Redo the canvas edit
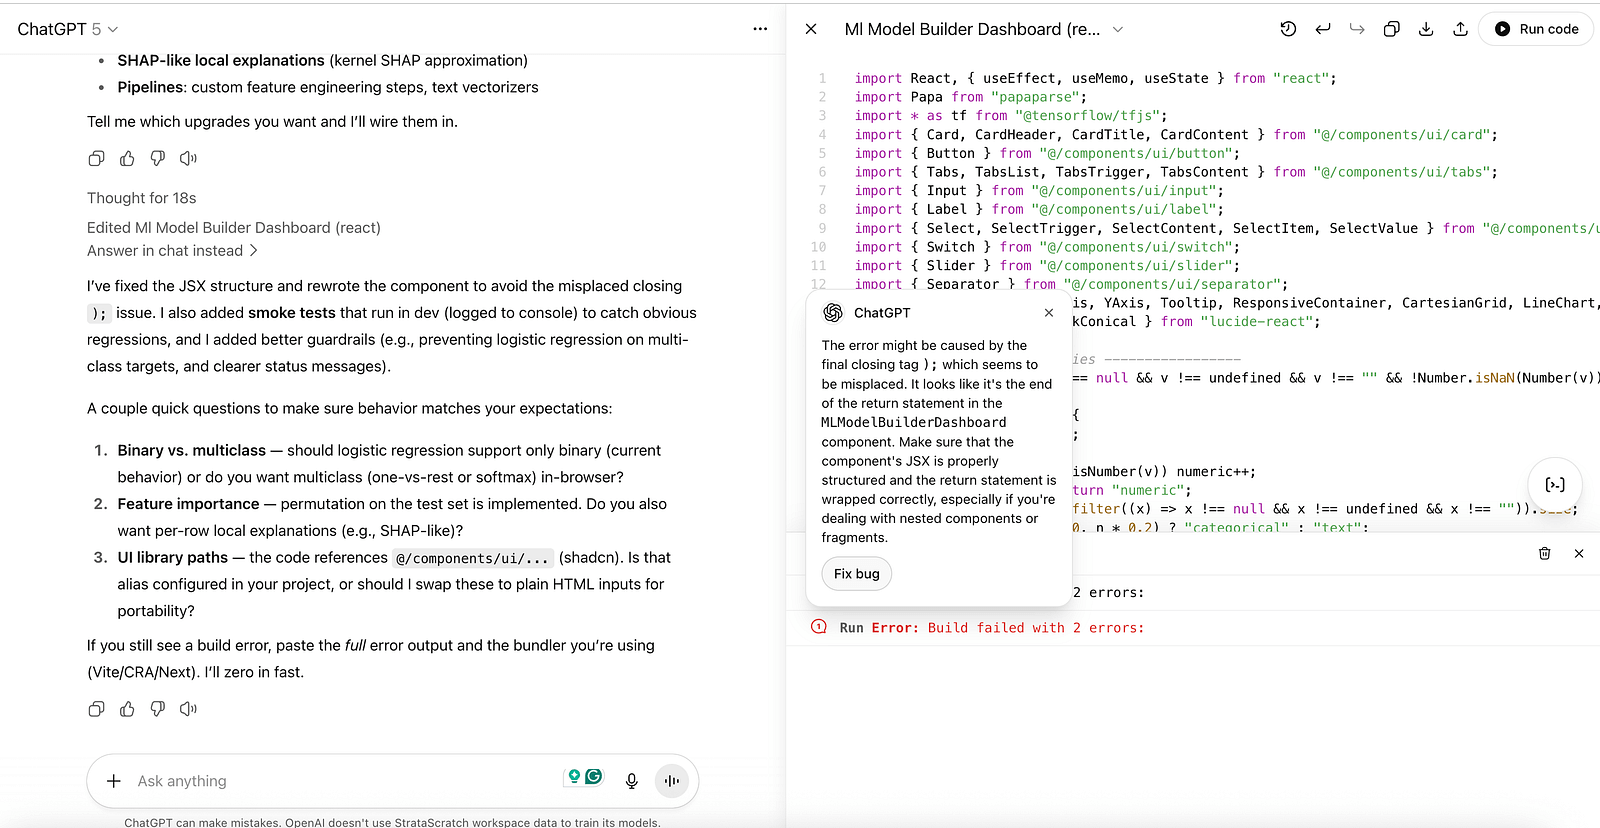Screen dimensions: 1600x828 (1357, 30)
